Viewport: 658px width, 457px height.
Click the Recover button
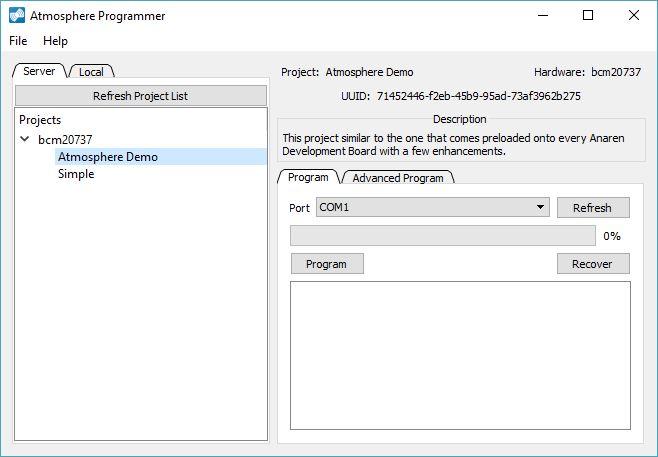coord(592,264)
